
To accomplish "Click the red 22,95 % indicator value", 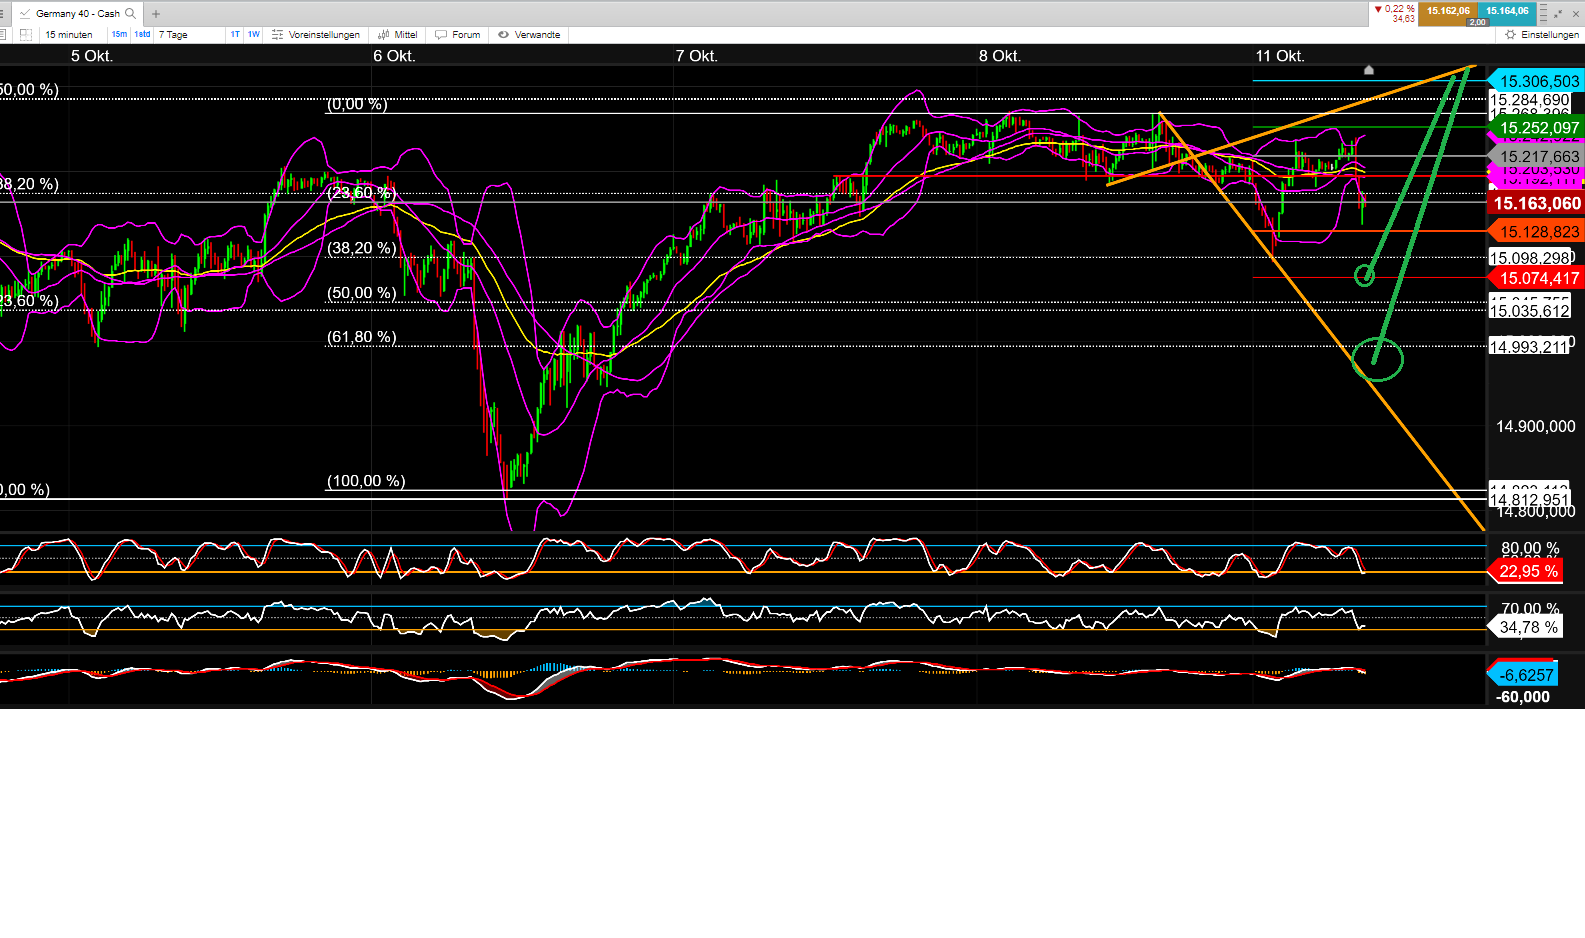I will pyautogui.click(x=1527, y=571).
